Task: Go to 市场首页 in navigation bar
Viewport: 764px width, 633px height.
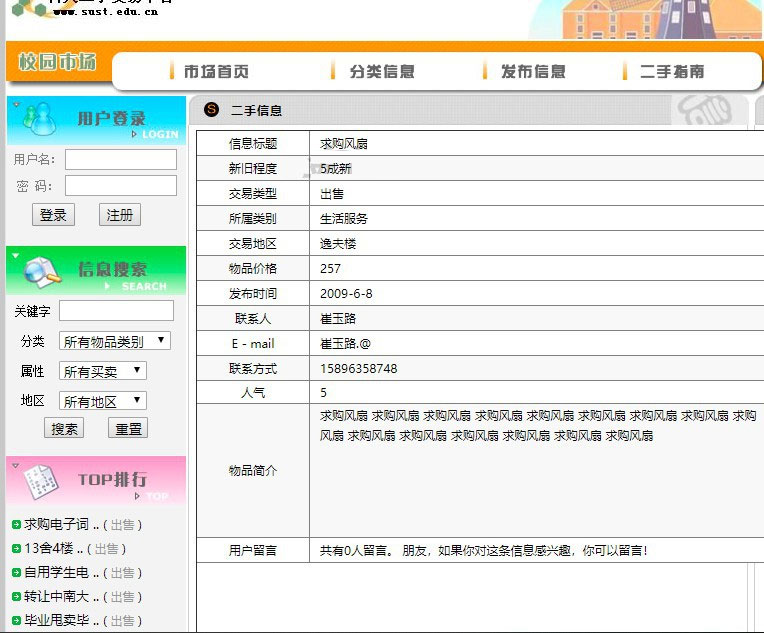Action: pos(215,72)
